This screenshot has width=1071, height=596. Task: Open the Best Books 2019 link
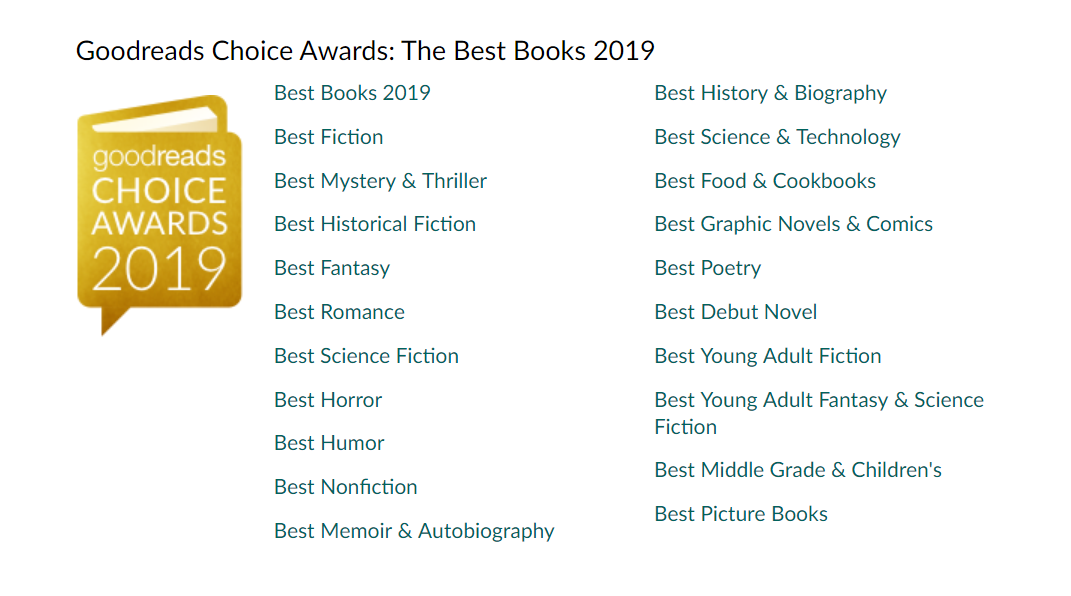coord(352,93)
